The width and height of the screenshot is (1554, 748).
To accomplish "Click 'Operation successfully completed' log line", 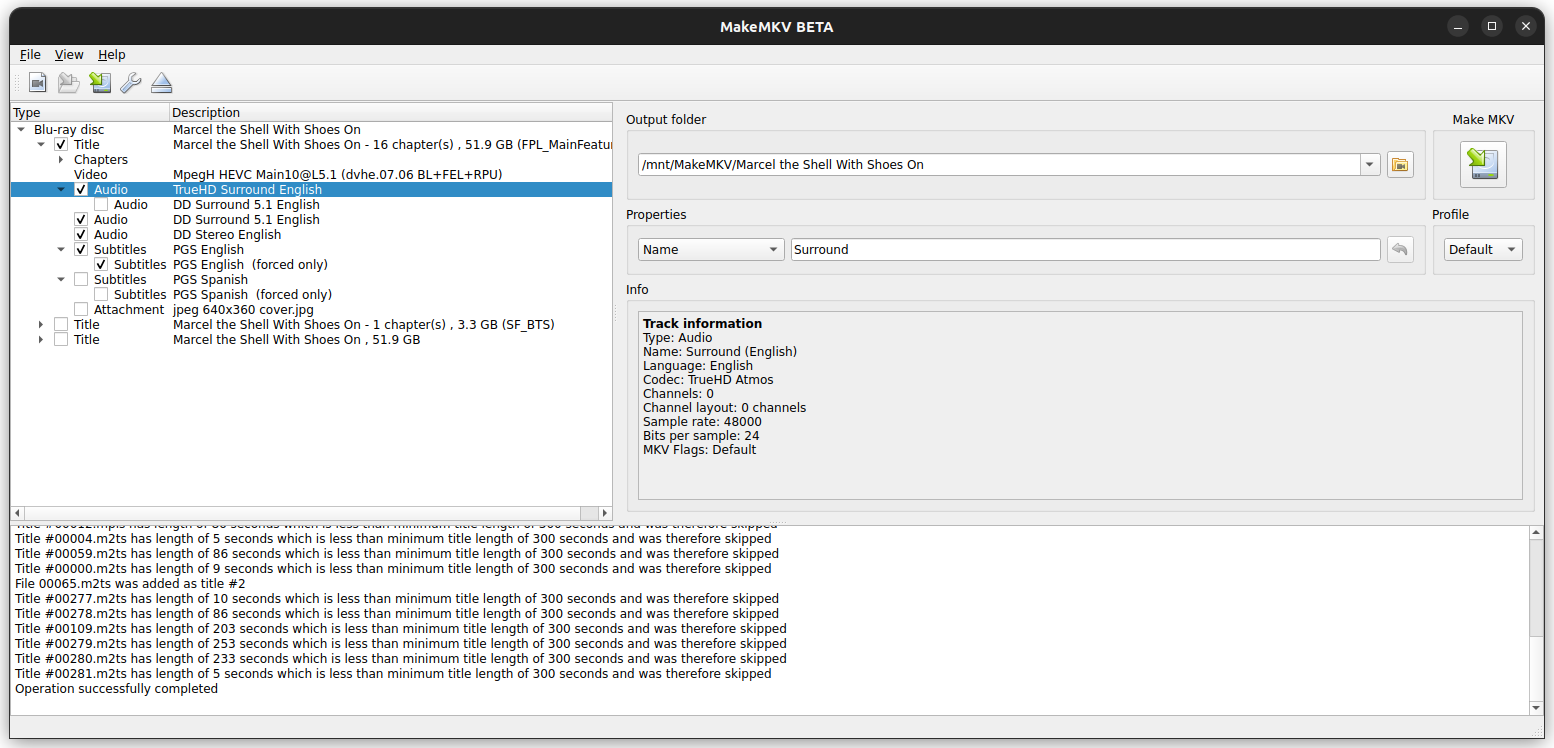I will click(x=116, y=689).
